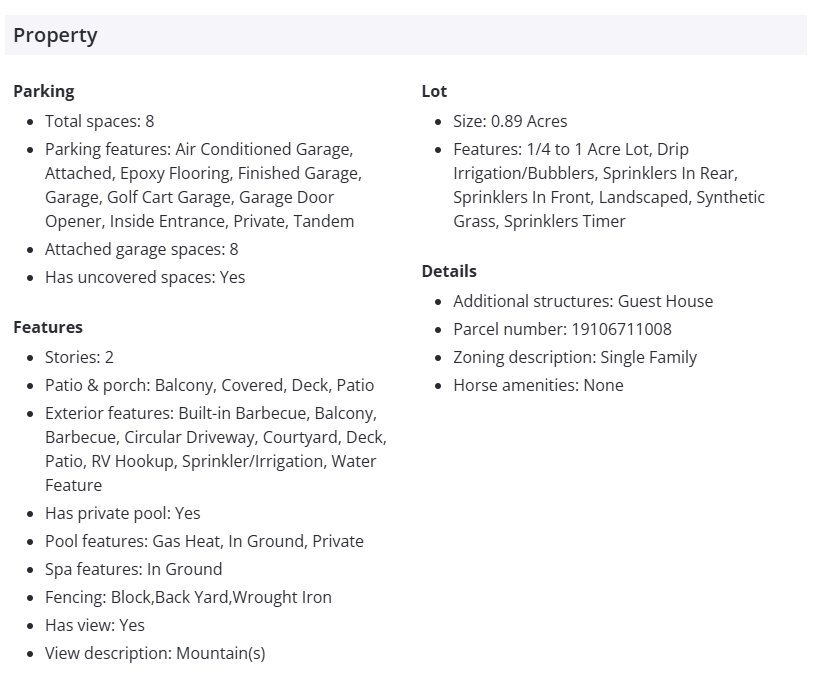The height and width of the screenshot is (688, 832).
Task: Select the Stories: 2 list item
Action: [x=79, y=357]
